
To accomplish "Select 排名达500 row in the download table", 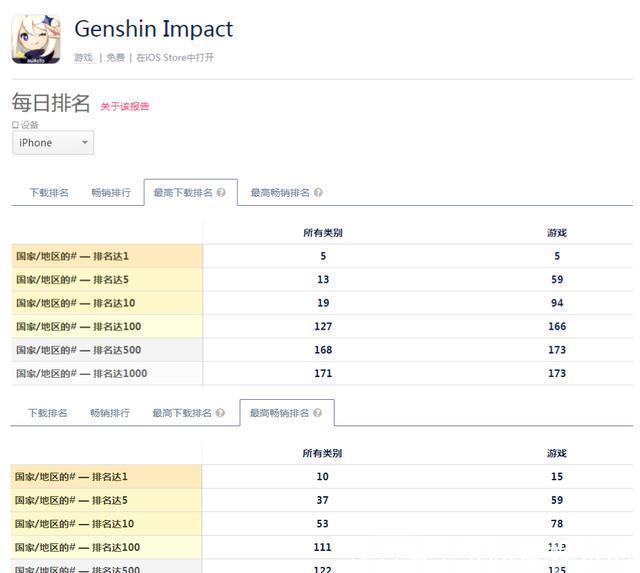I will tap(322, 350).
